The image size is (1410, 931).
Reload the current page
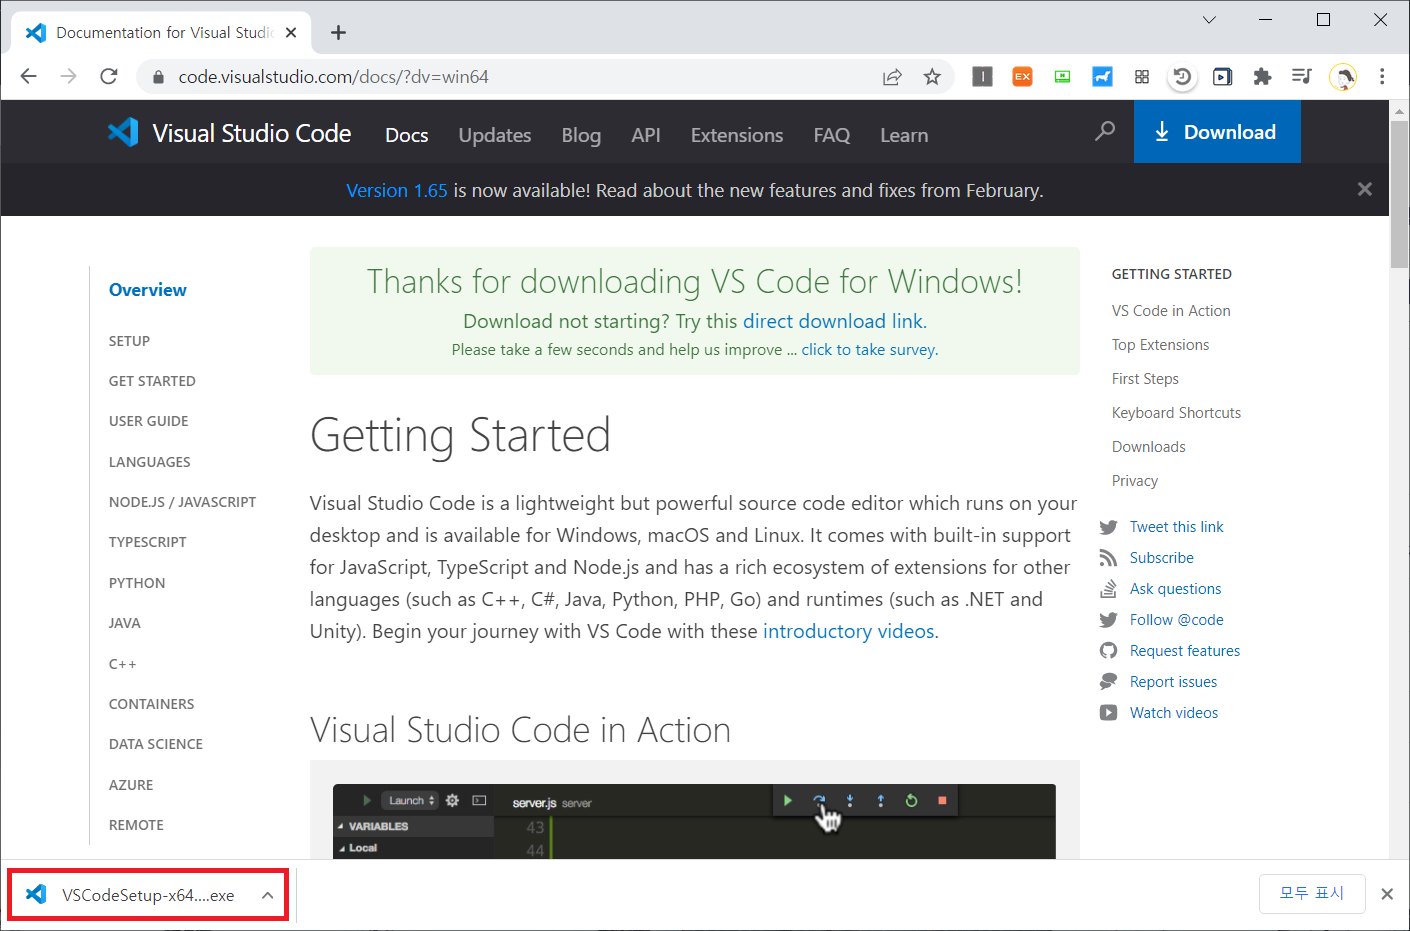point(109,76)
